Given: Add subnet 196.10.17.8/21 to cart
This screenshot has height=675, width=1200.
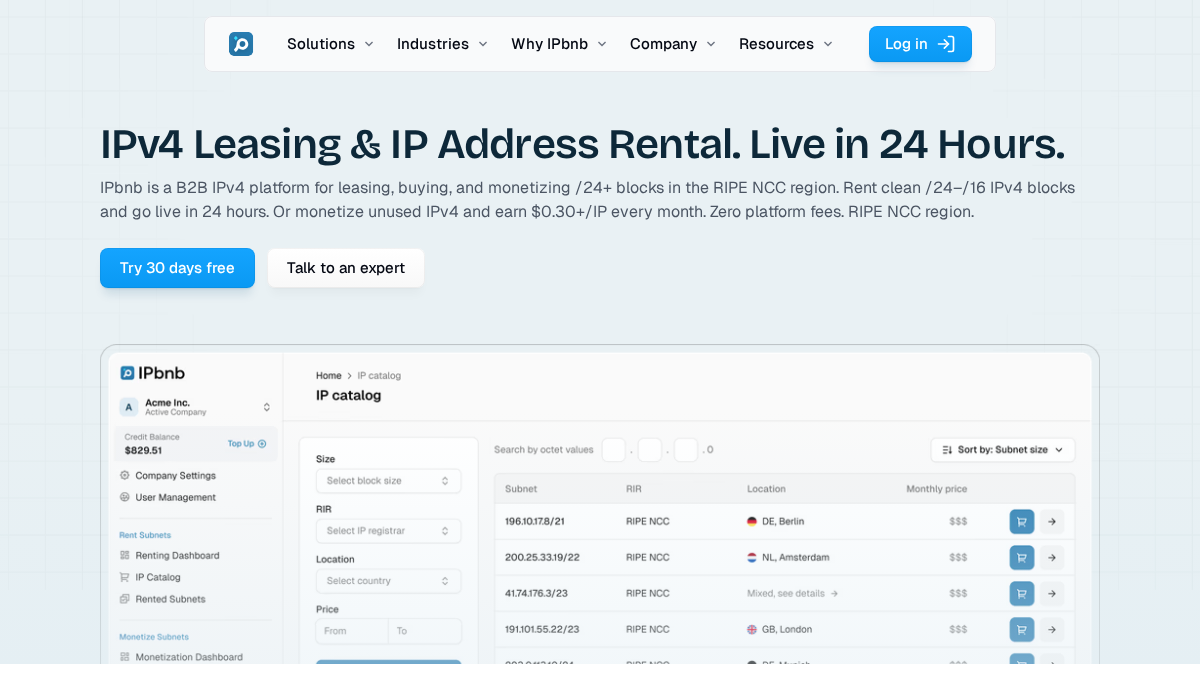Looking at the screenshot, I should click(1022, 521).
